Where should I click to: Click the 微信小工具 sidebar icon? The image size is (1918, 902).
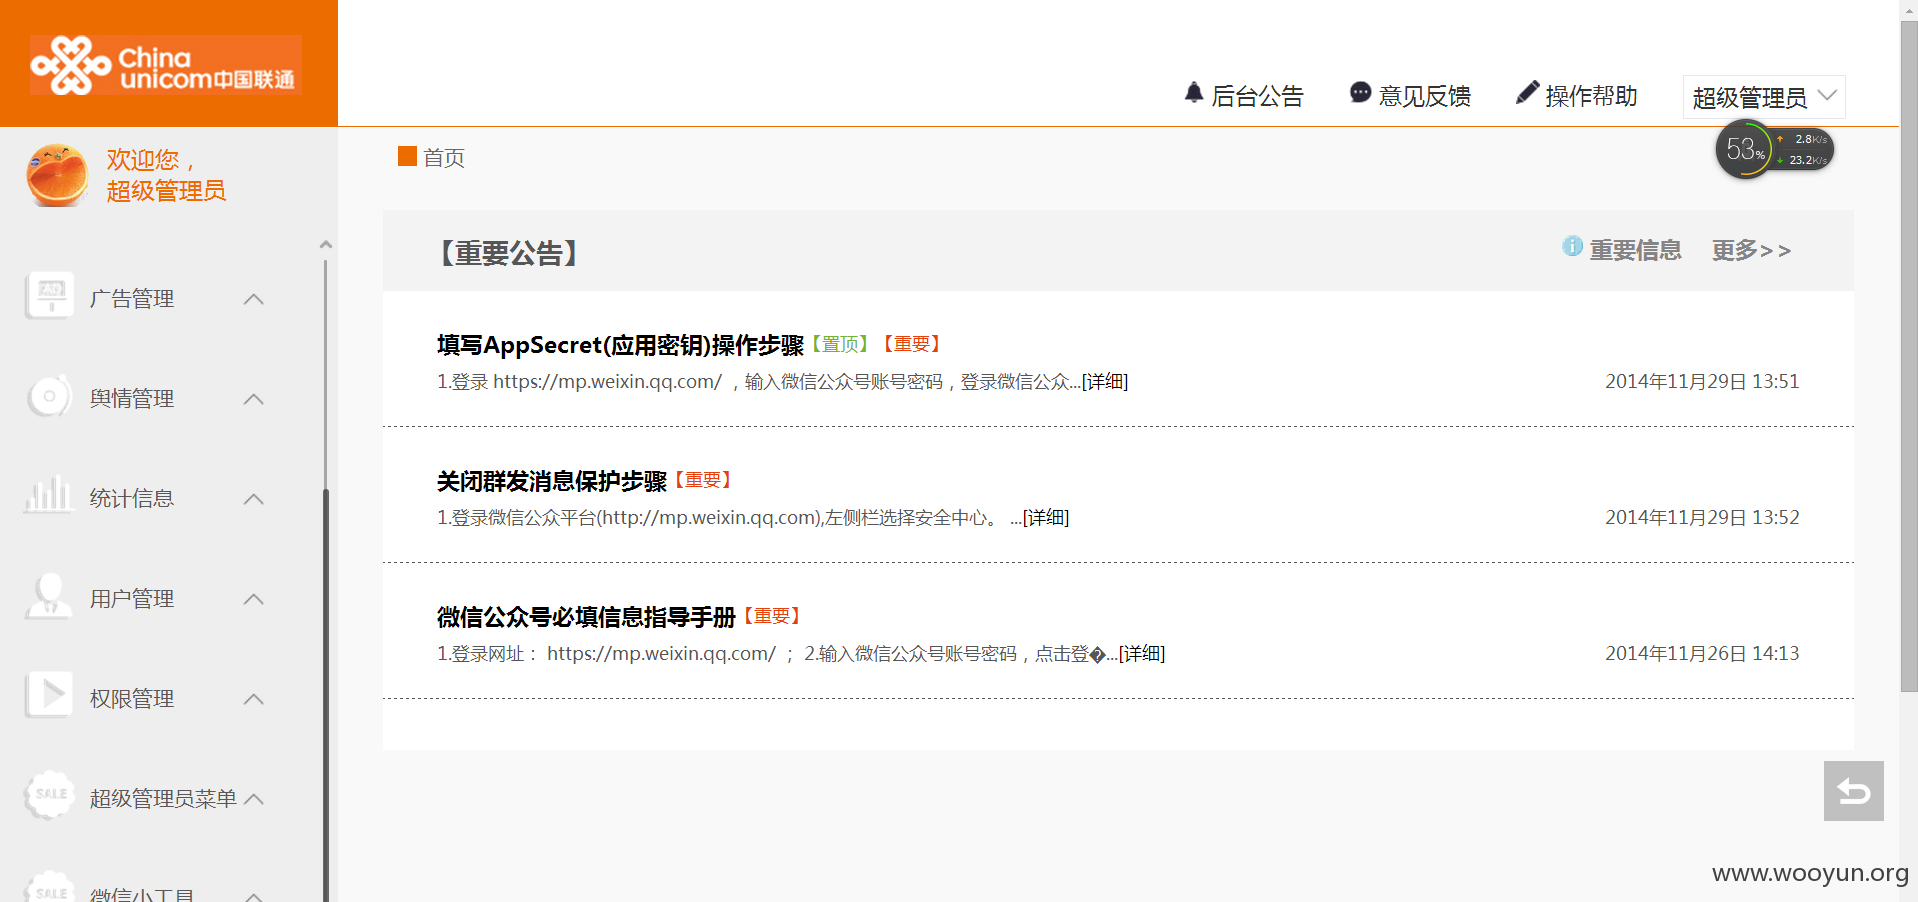[x=49, y=888]
